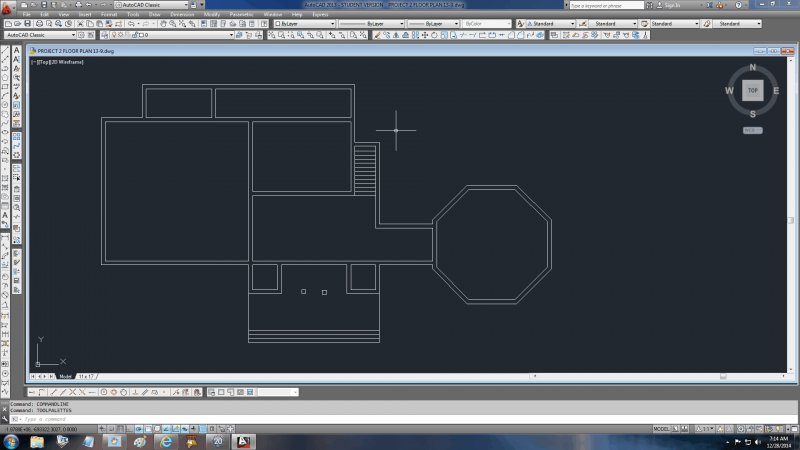Open Windows Start button
Image resolution: width=800 pixels, height=450 pixels.
pos(11,441)
